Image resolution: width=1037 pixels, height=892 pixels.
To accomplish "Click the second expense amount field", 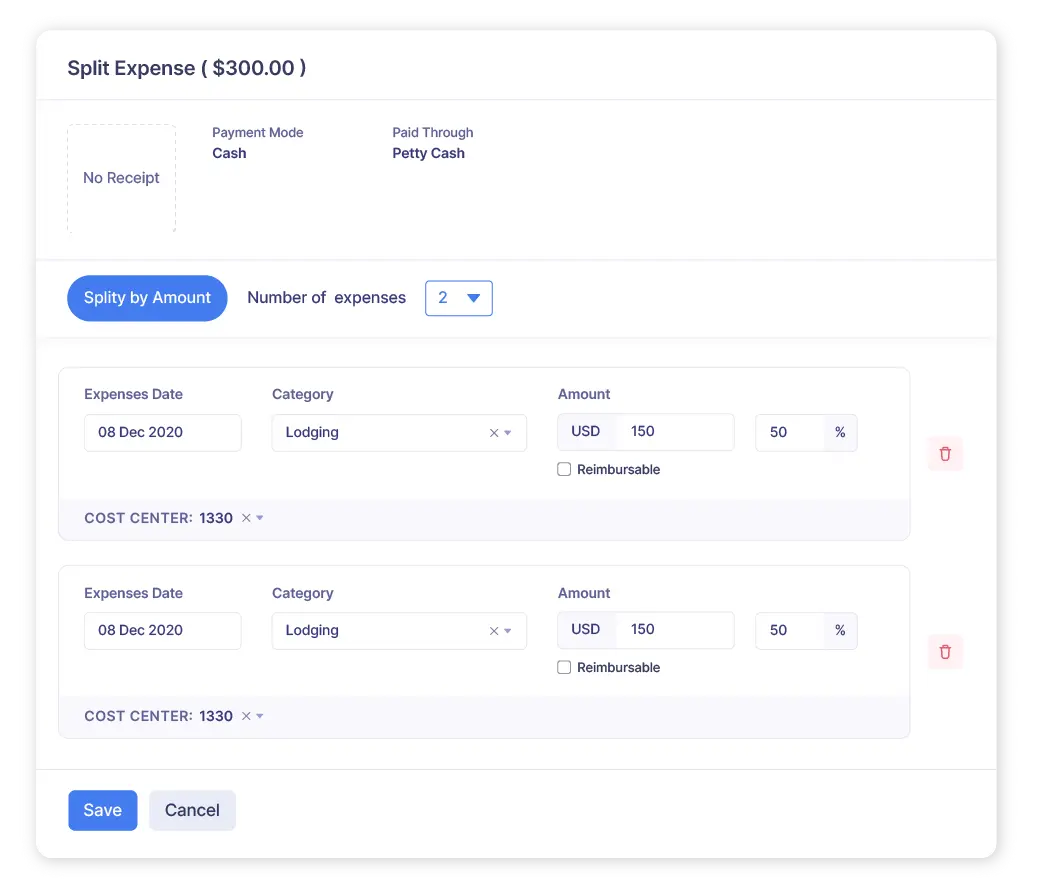I will (x=675, y=630).
